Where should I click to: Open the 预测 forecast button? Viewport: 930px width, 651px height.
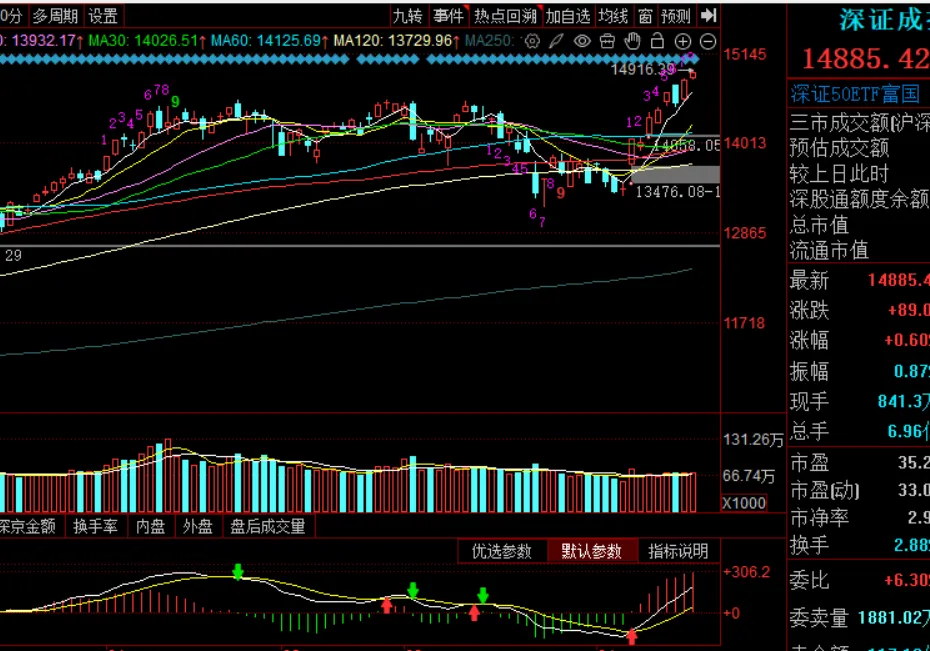point(676,16)
